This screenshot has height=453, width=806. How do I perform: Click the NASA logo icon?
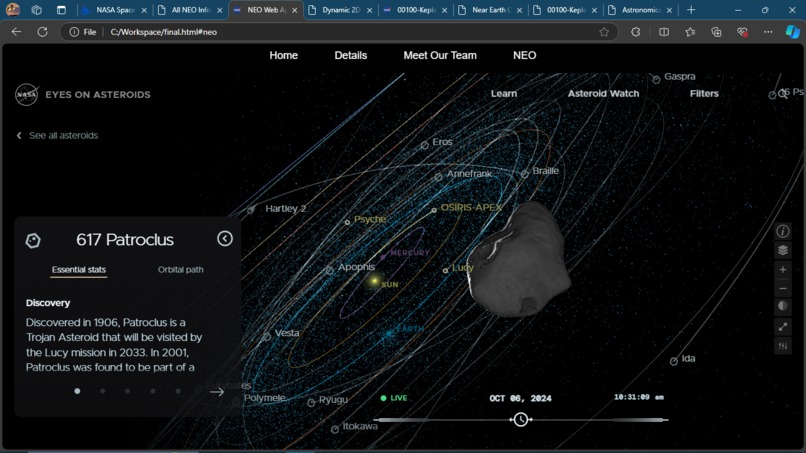(26, 95)
